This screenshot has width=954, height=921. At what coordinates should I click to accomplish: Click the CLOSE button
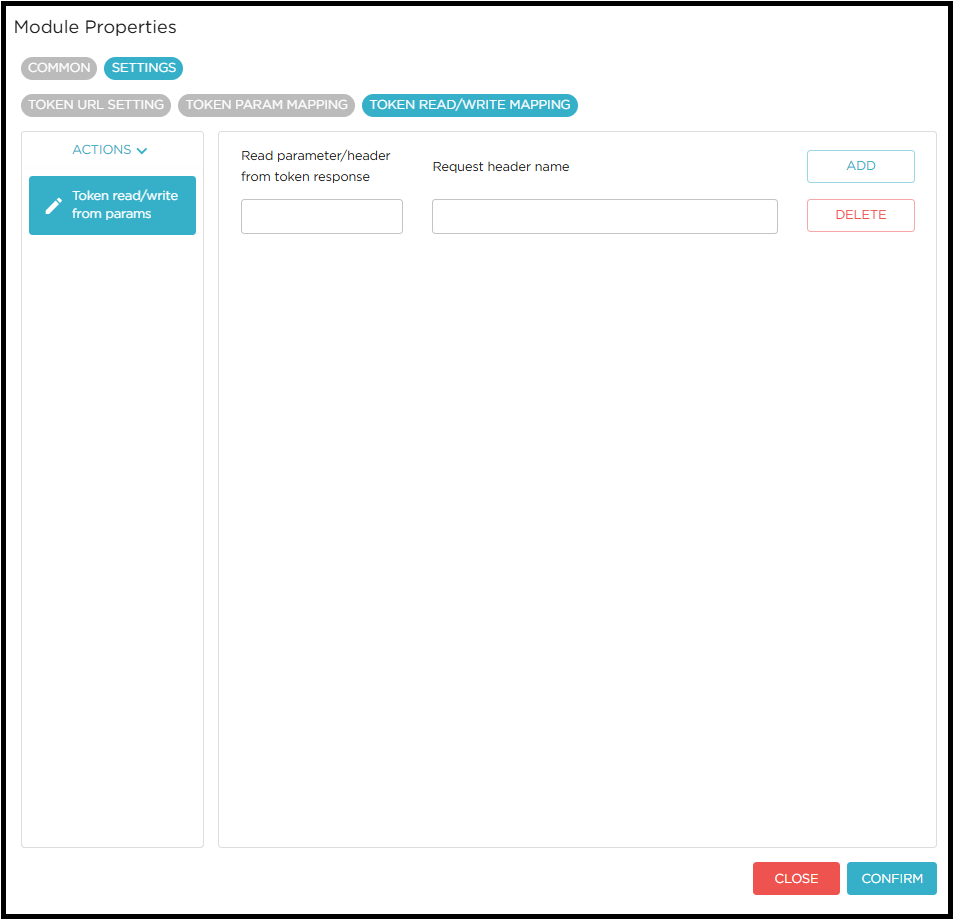(796, 879)
